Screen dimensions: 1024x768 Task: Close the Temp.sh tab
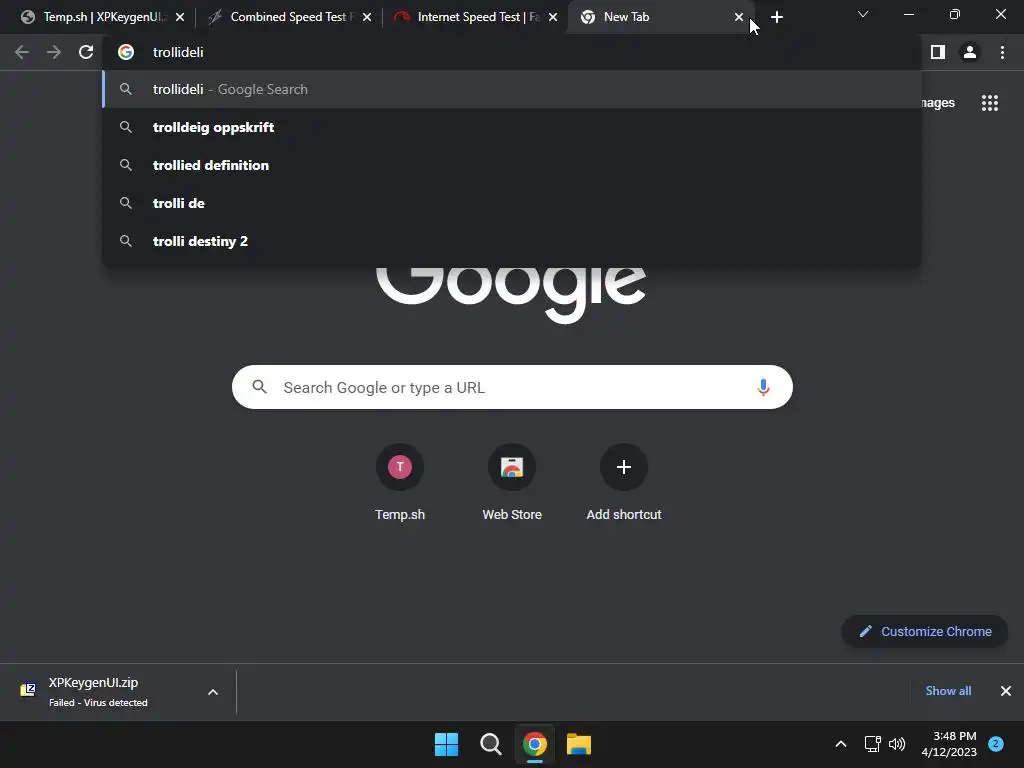pyautogui.click(x=180, y=18)
